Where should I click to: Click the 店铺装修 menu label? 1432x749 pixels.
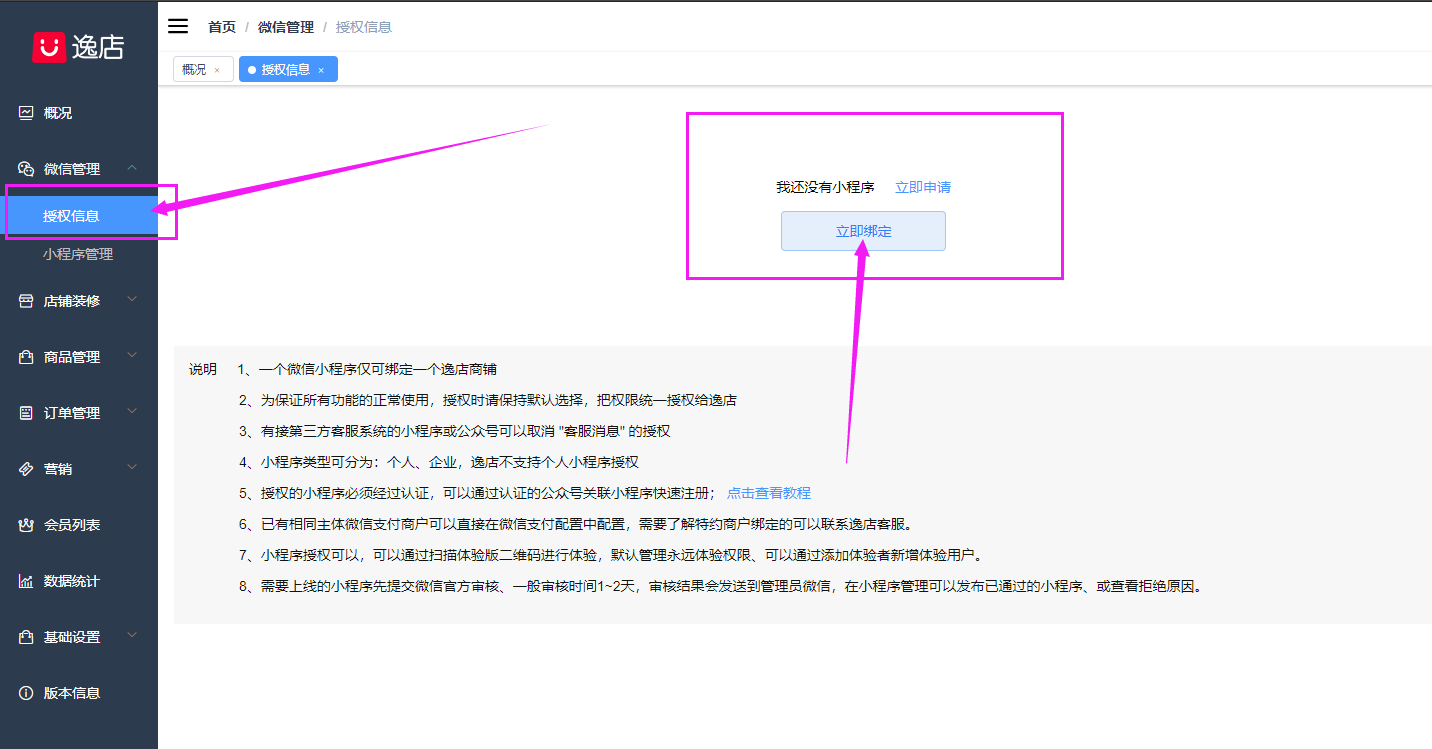72,301
